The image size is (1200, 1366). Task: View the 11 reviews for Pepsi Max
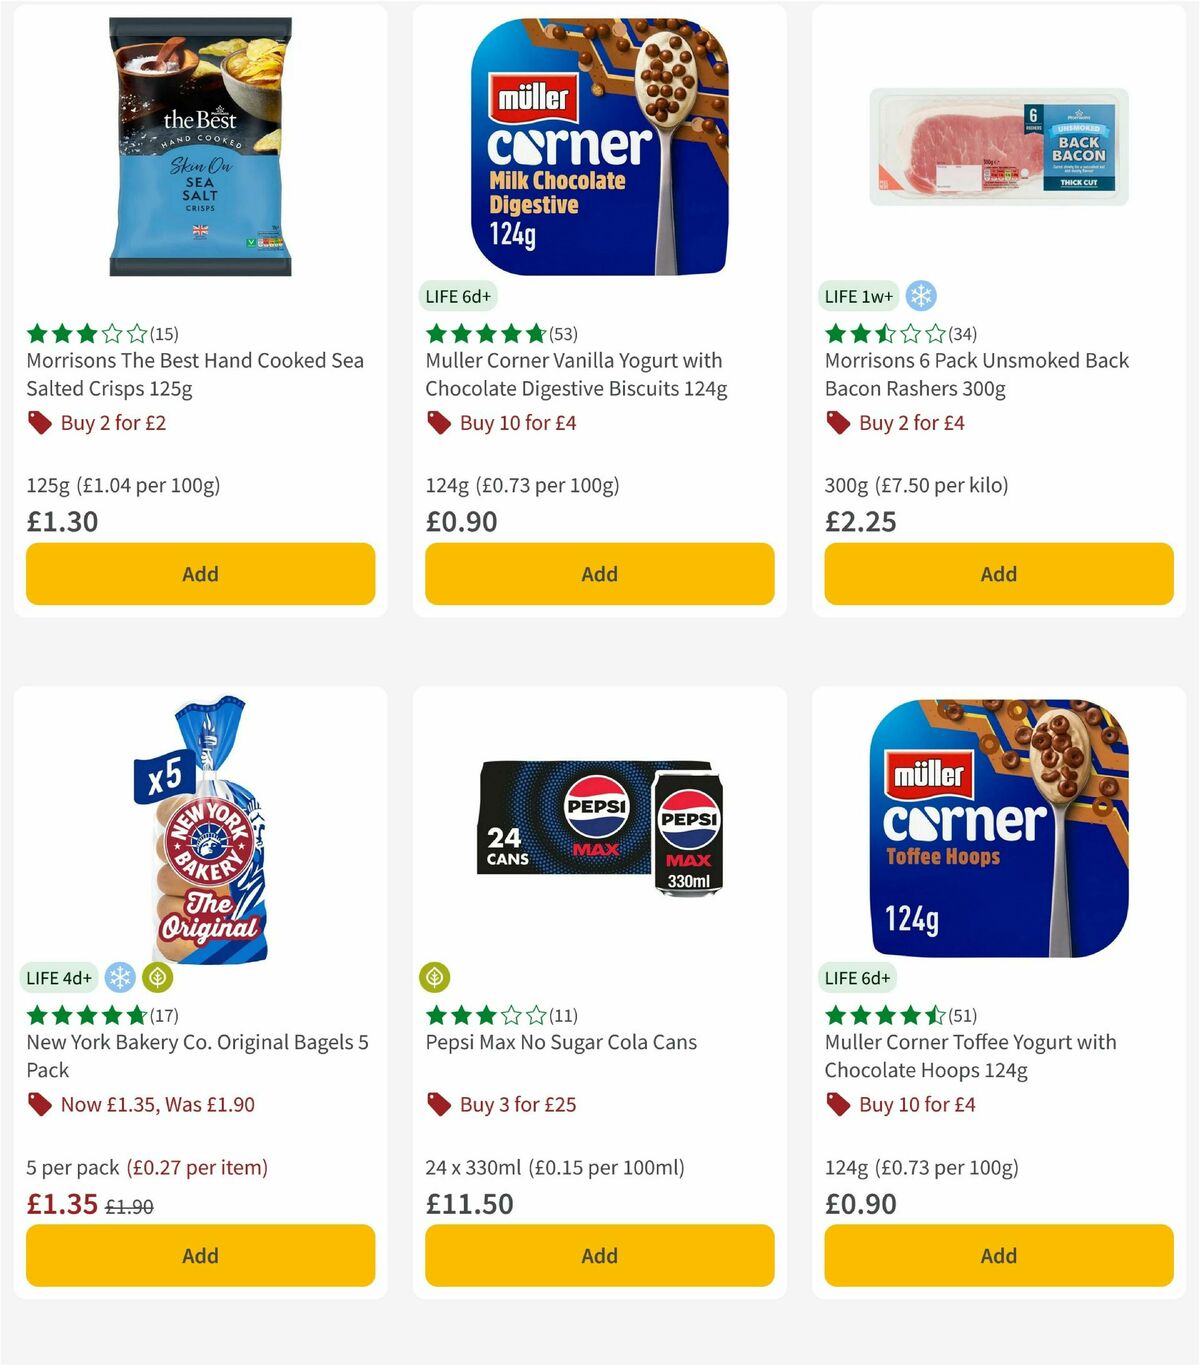coord(564,1015)
